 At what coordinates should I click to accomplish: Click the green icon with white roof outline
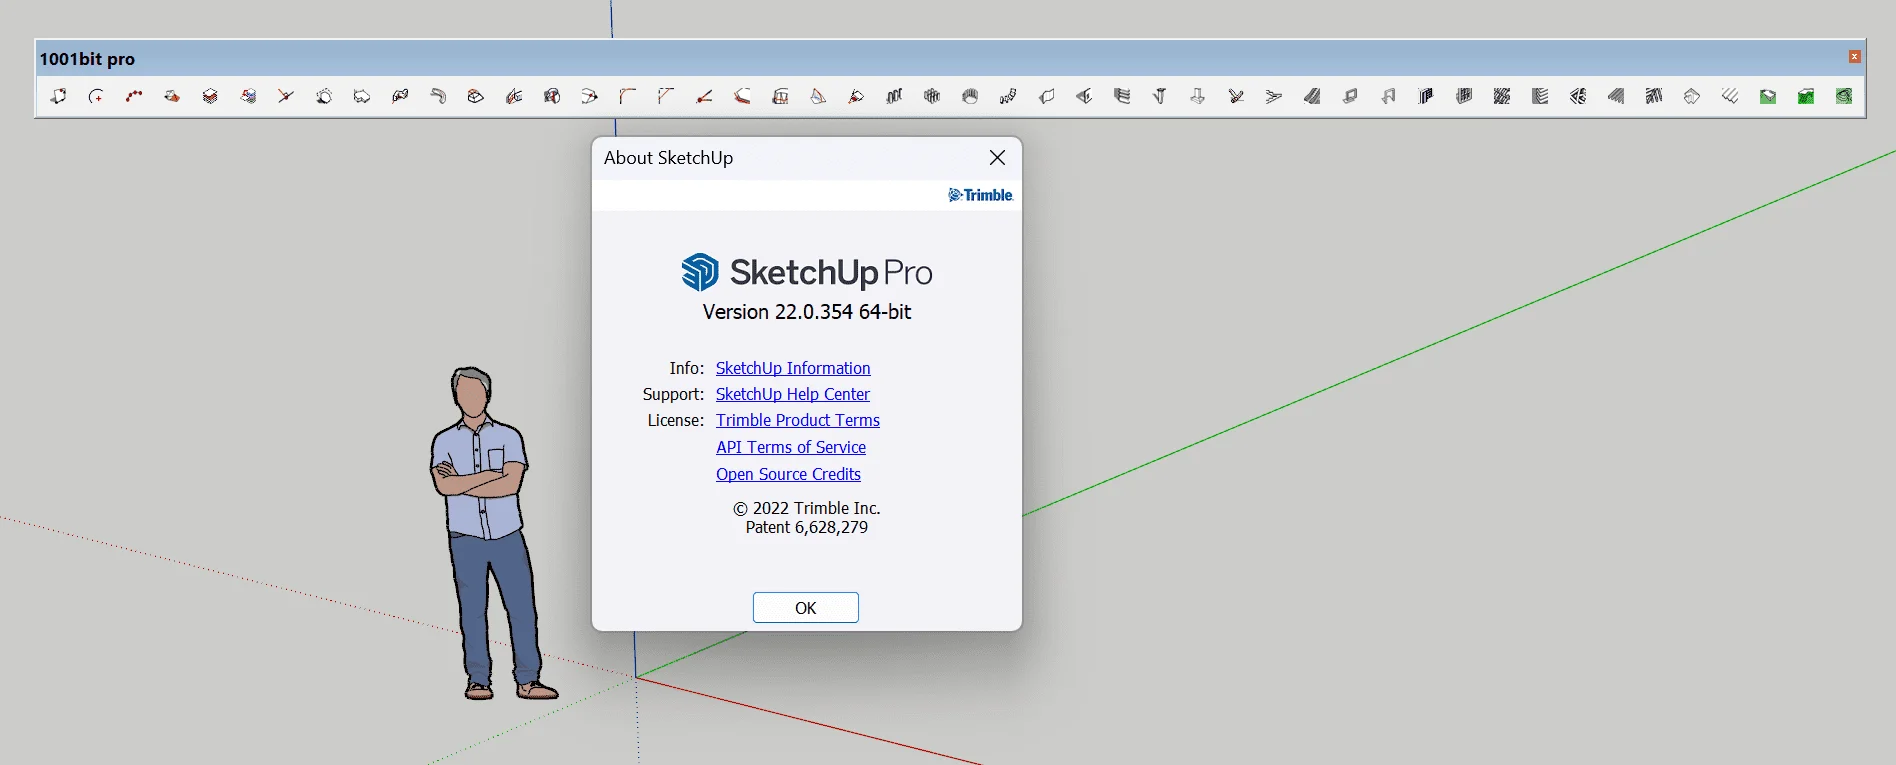coord(1768,96)
